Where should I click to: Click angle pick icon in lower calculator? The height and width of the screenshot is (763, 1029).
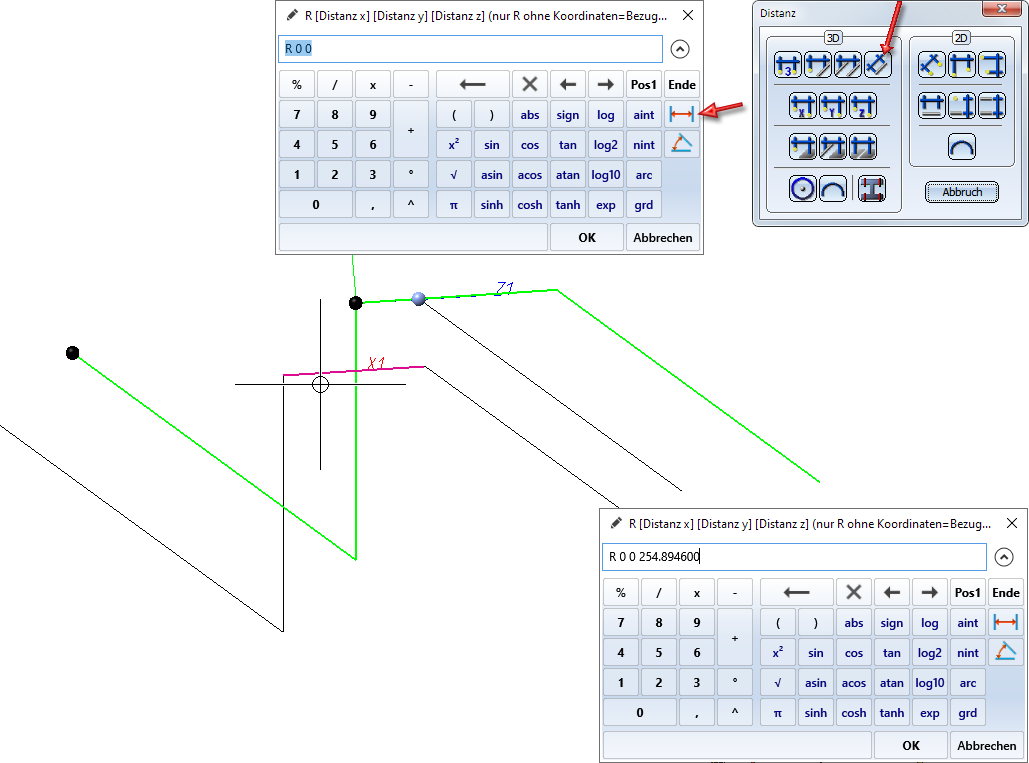coord(1005,652)
